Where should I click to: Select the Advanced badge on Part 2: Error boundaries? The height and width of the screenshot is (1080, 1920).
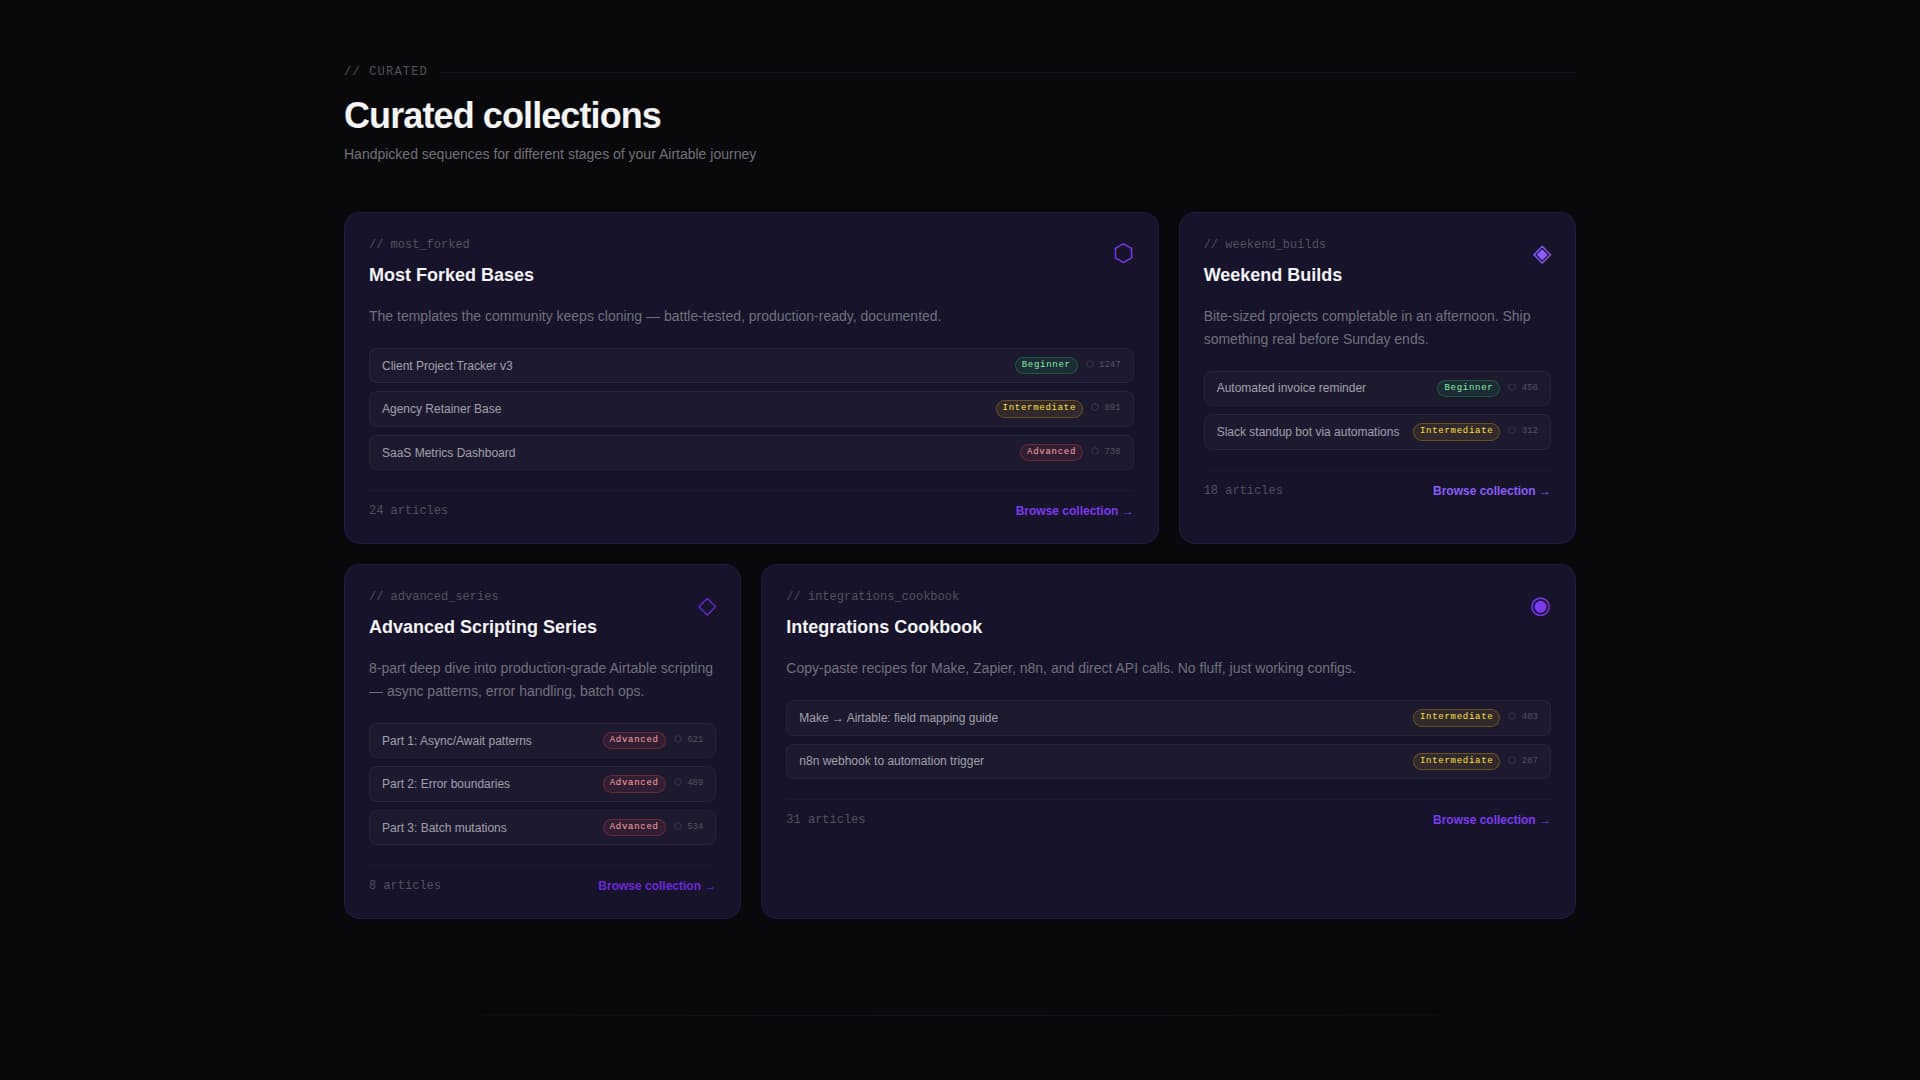click(x=632, y=783)
